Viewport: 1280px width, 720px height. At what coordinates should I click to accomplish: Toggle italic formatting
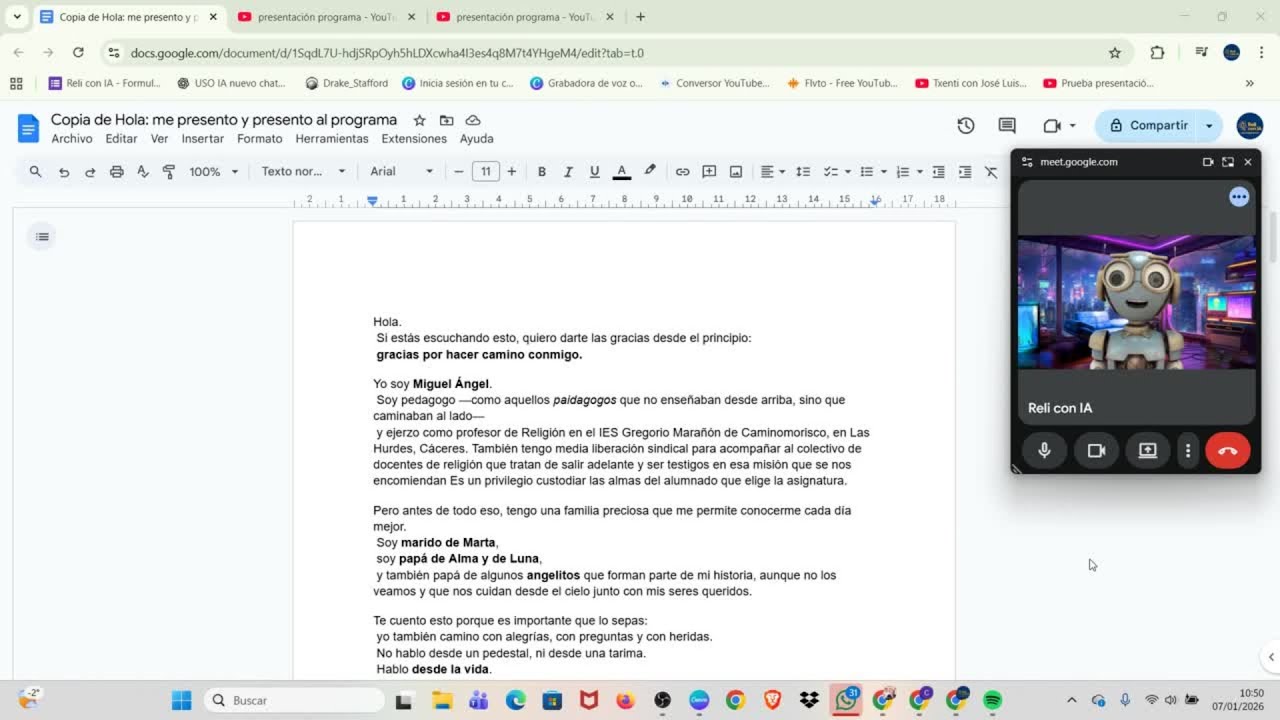coord(567,172)
